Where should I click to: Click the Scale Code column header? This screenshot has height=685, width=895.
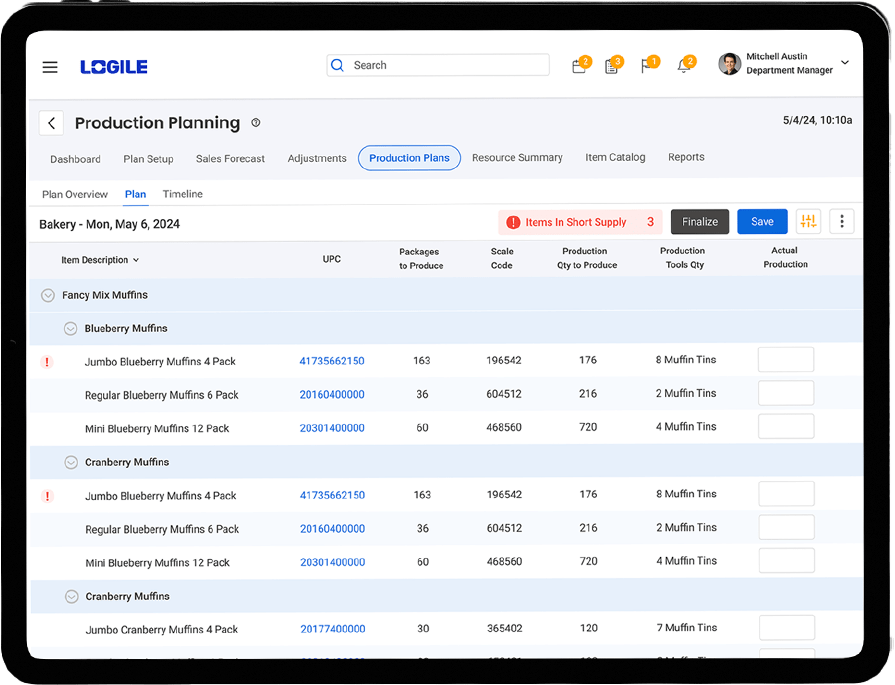[x=502, y=258]
